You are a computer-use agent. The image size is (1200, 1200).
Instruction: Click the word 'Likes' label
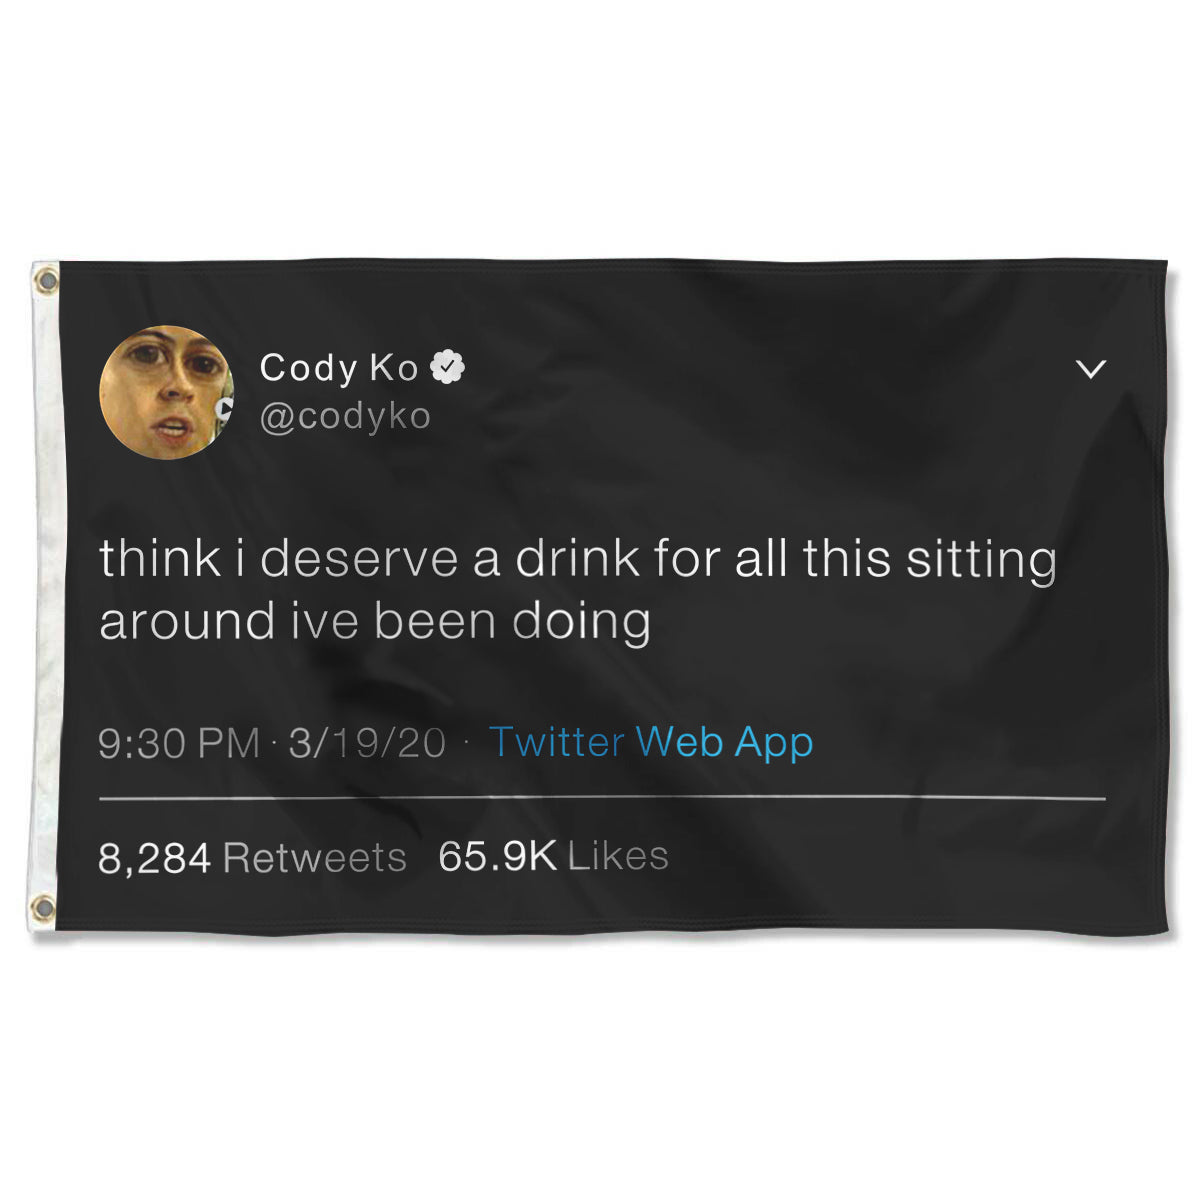coord(618,856)
